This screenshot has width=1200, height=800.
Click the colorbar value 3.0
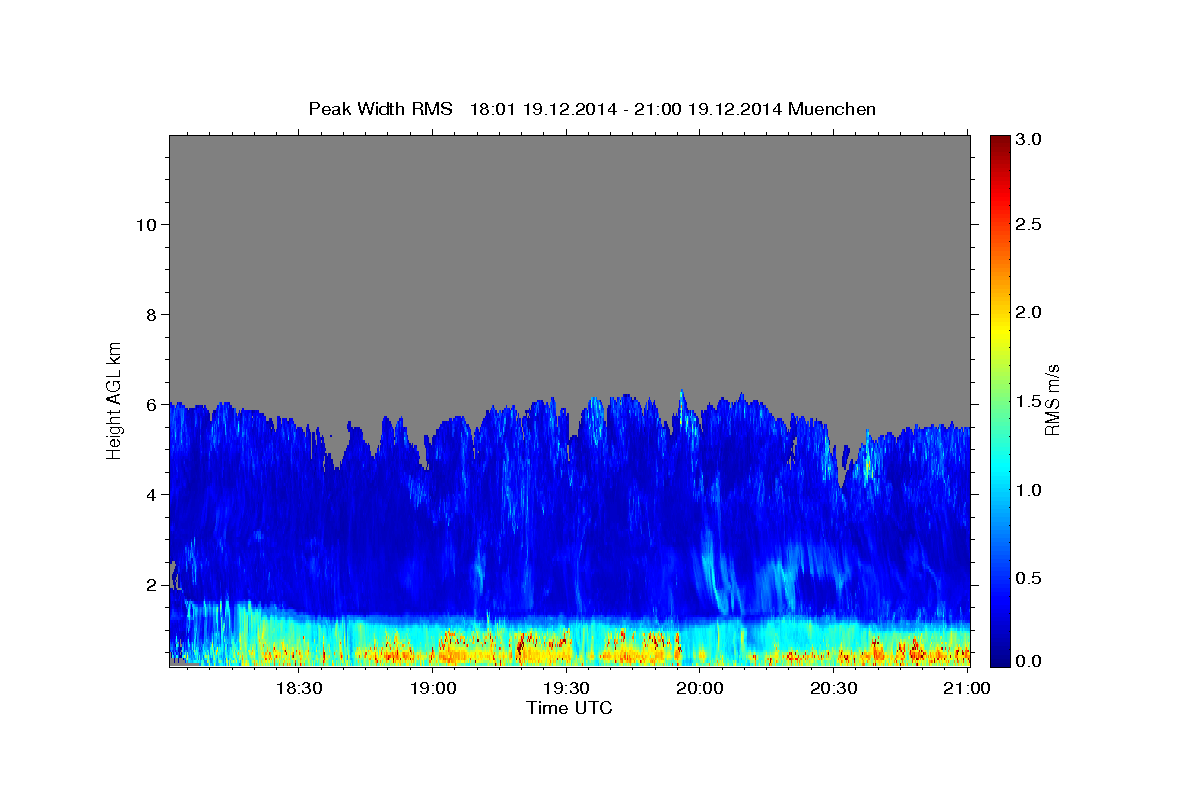click(1030, 140)
